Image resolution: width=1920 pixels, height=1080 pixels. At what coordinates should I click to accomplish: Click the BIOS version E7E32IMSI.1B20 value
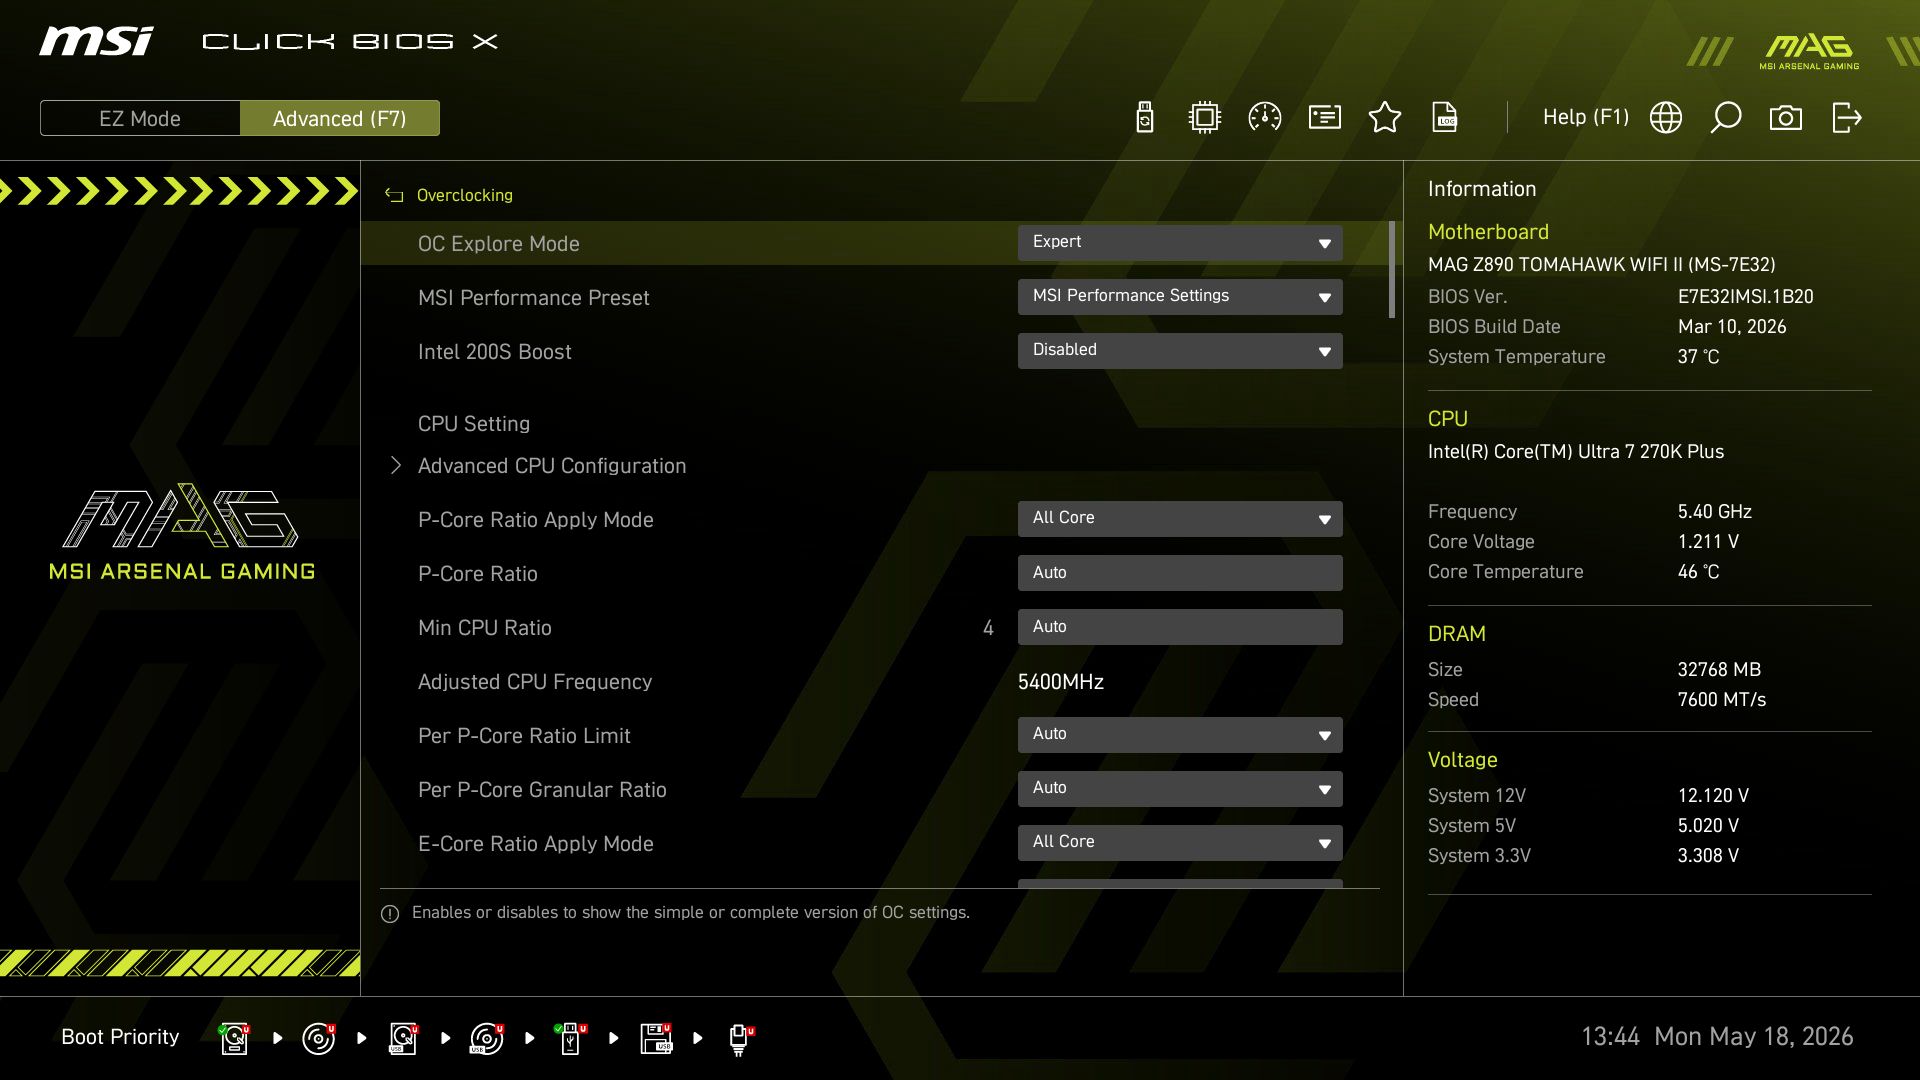(1745, 297)
